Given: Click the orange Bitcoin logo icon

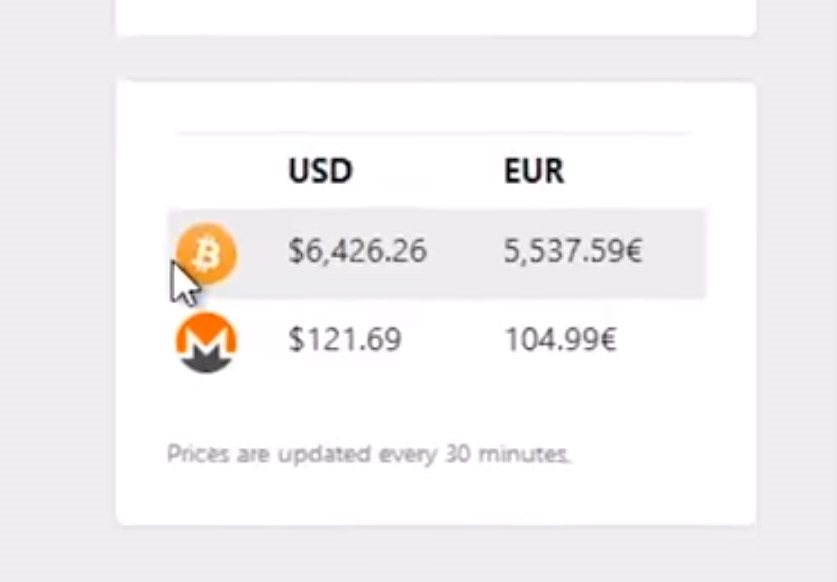Looking at the screenshot, I should pyautogui.click(x=207, y=252).
